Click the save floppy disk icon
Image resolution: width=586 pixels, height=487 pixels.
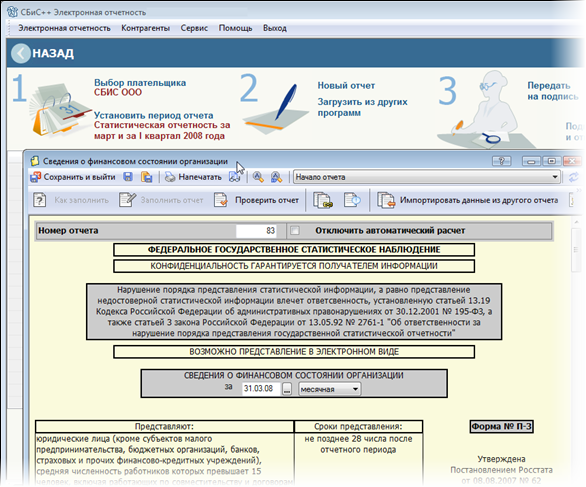(x=128, y=177)
